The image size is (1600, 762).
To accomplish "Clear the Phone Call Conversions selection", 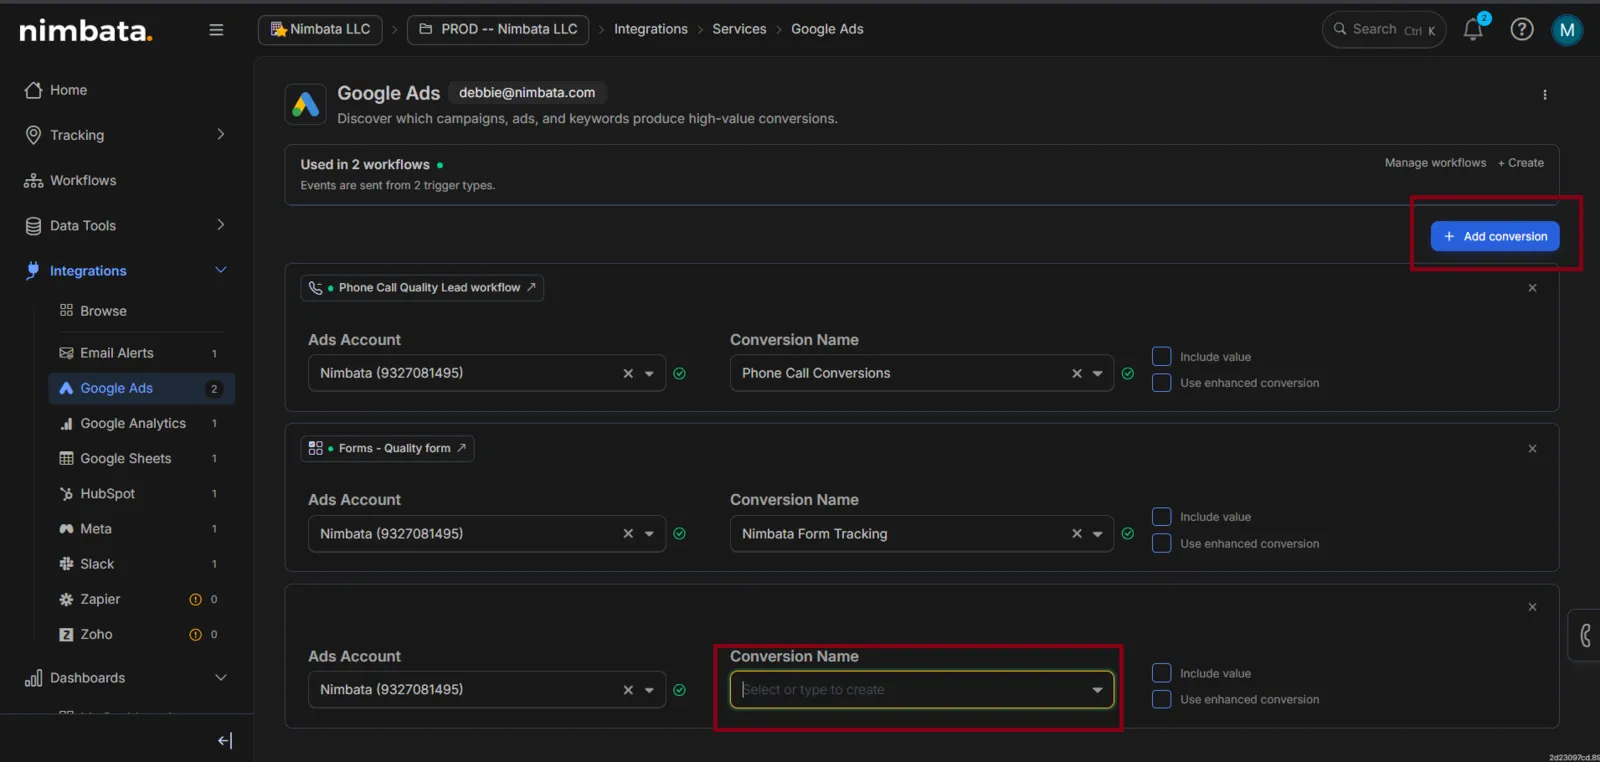I will [1077, 374].
